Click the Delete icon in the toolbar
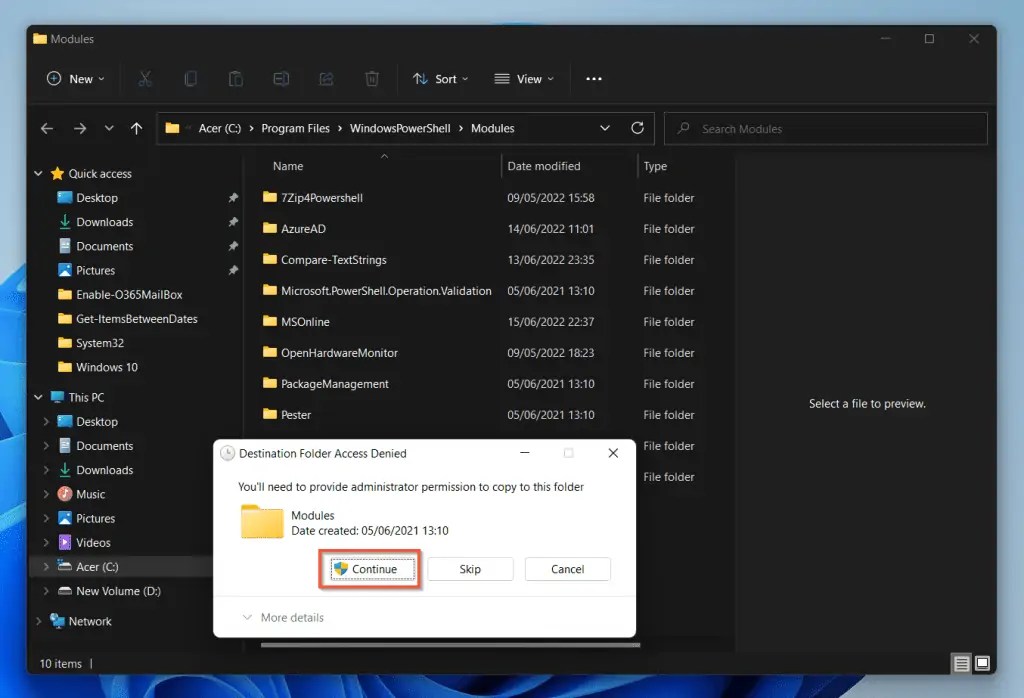 click(371, 79)
